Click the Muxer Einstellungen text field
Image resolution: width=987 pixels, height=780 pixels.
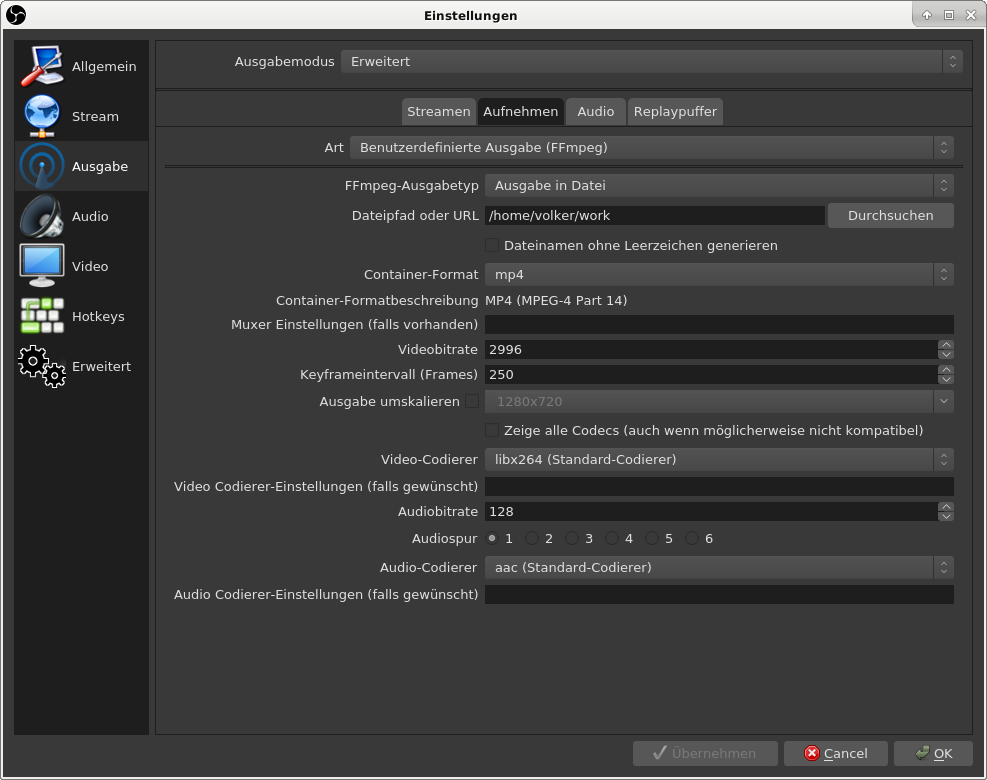[718, 324]
